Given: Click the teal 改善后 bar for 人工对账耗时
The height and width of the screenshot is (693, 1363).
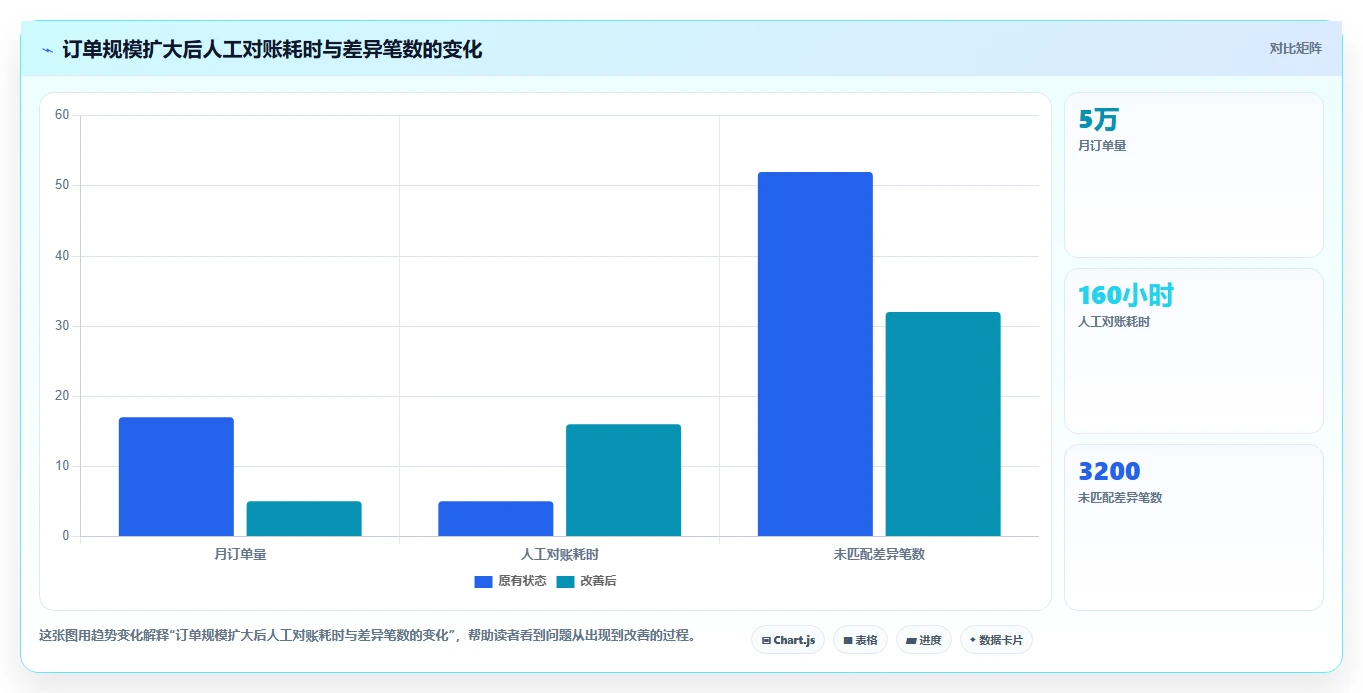Looking at the screenshot, I should click(x=623, y=480).
